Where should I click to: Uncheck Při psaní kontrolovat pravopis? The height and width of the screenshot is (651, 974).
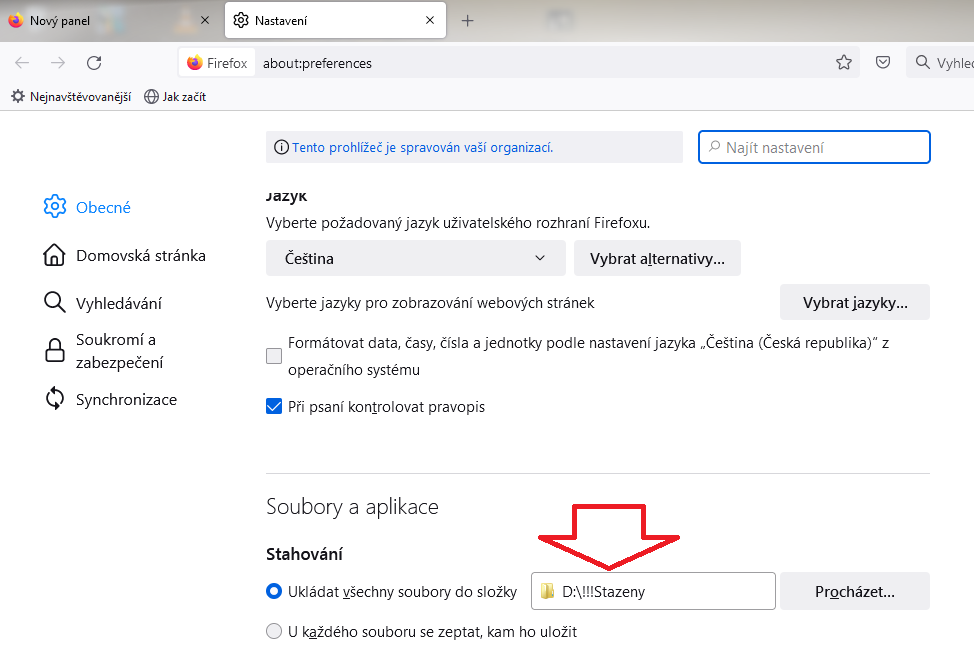click(x=274, y=407)
